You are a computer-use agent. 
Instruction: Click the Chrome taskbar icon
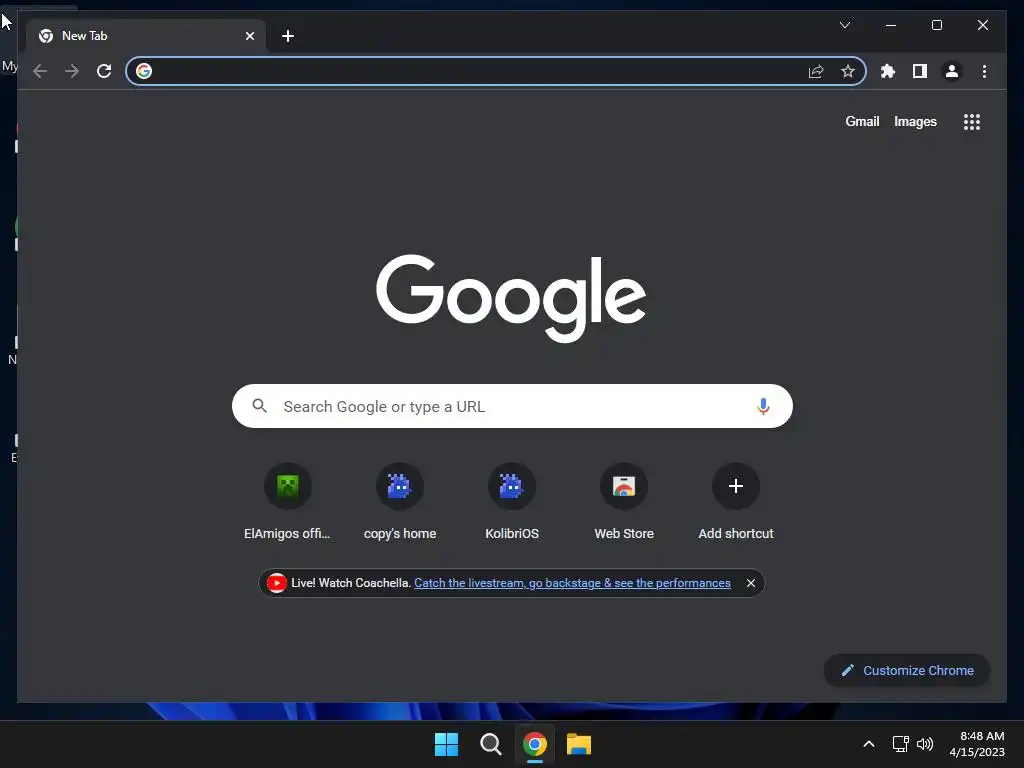[x=535, y=744]
